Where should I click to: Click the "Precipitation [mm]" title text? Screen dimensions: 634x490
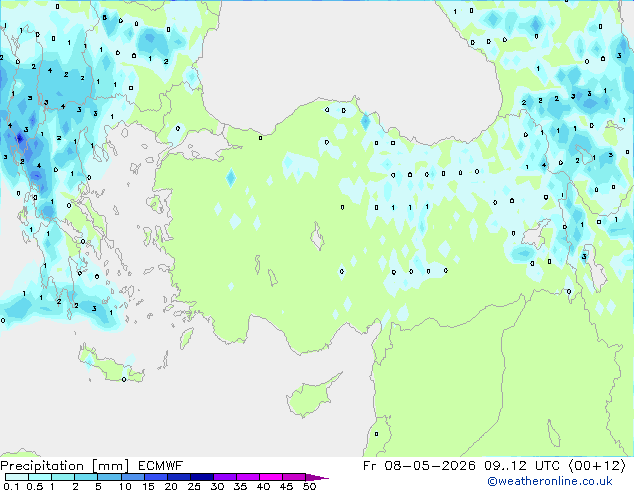click(x=65, y=466)
